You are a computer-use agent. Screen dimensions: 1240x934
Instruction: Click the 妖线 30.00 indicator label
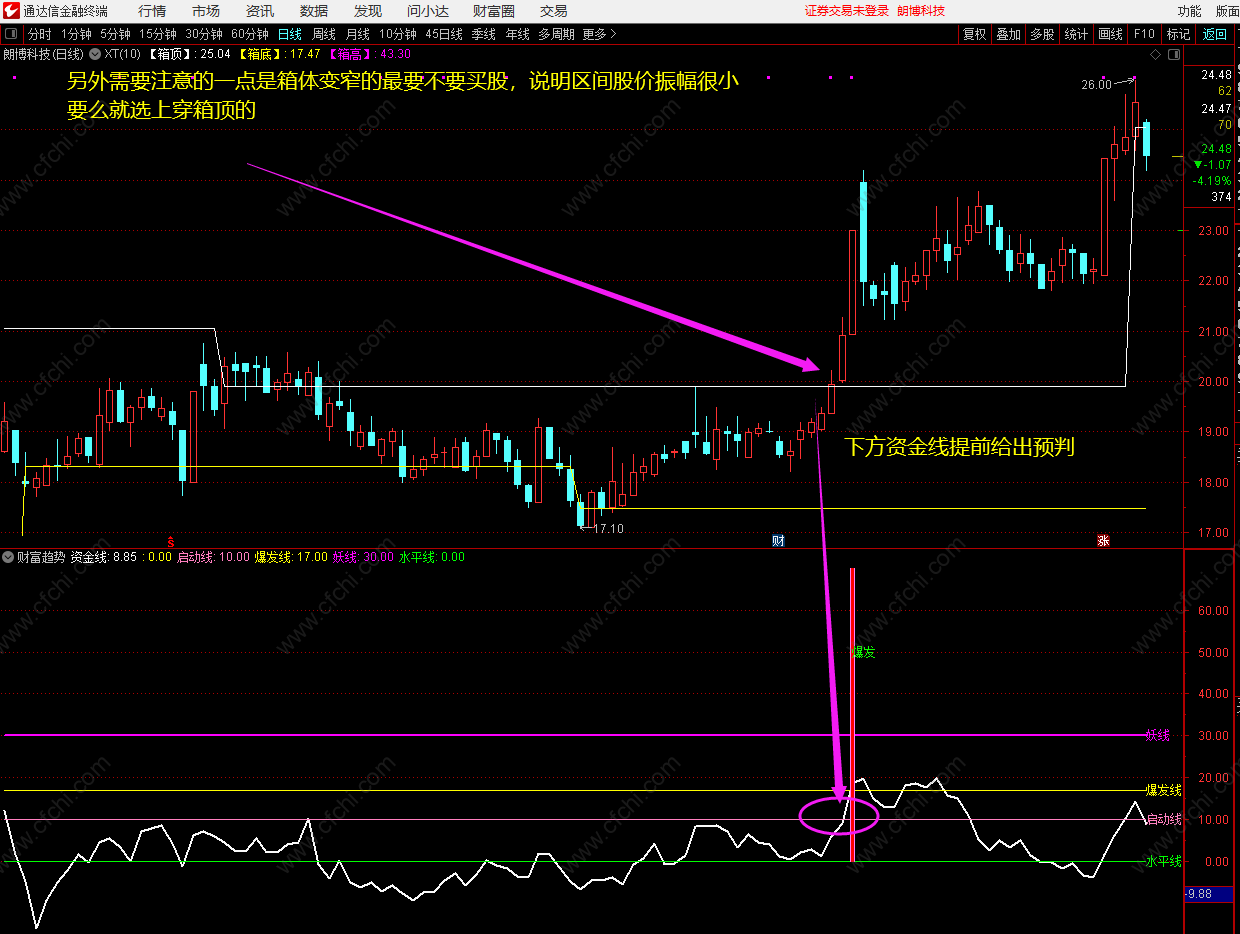(x=363, y=557)
